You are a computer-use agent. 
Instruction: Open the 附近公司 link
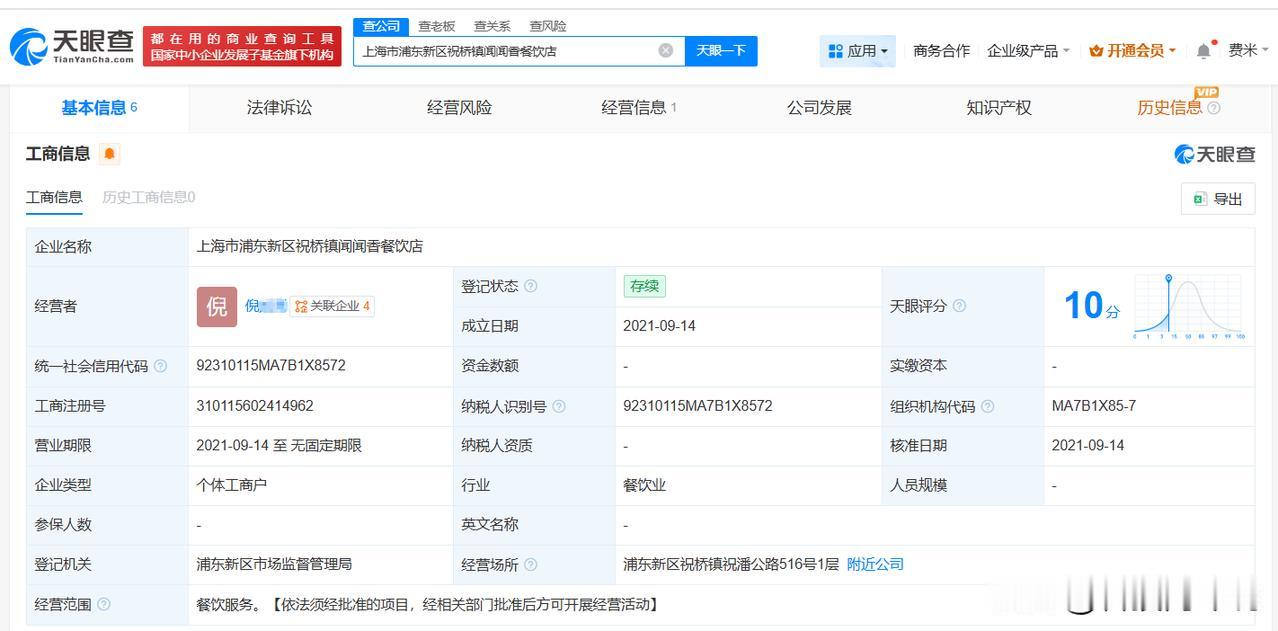click(875, 565)
